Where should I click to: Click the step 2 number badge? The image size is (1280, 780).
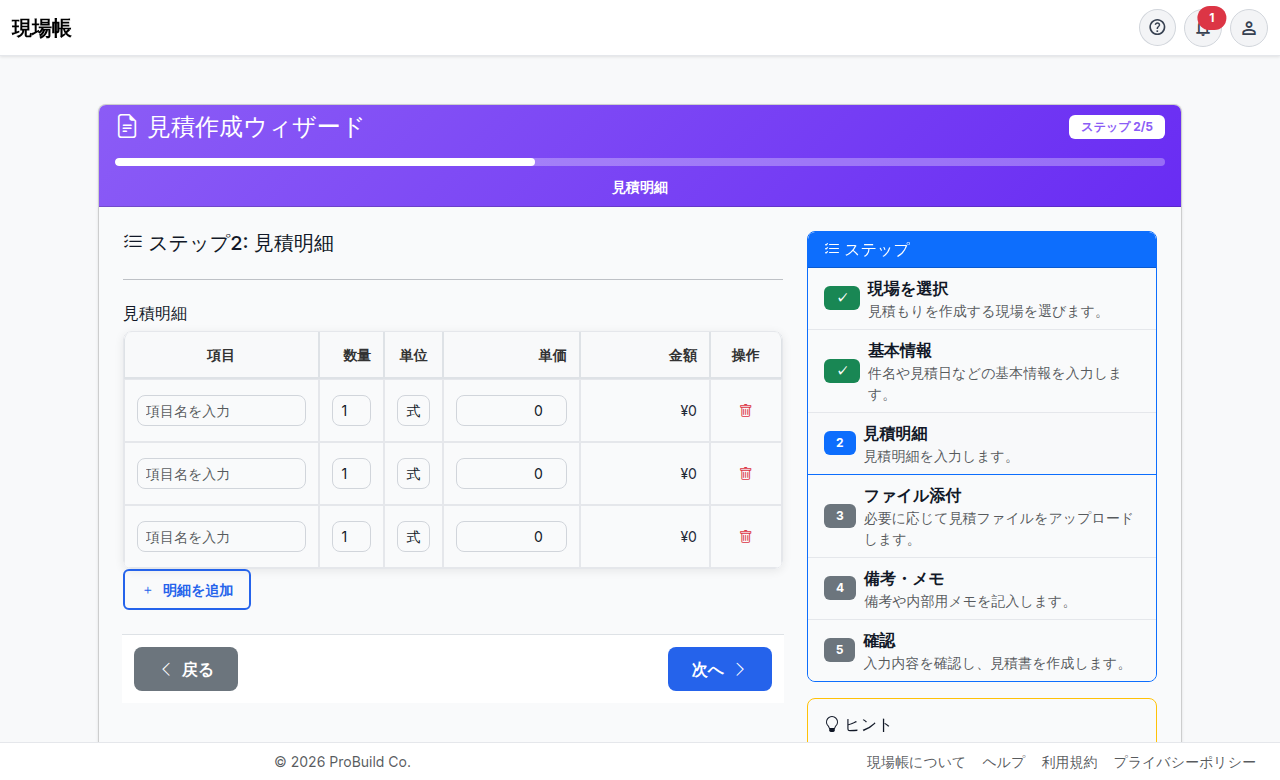coord(840,443)
